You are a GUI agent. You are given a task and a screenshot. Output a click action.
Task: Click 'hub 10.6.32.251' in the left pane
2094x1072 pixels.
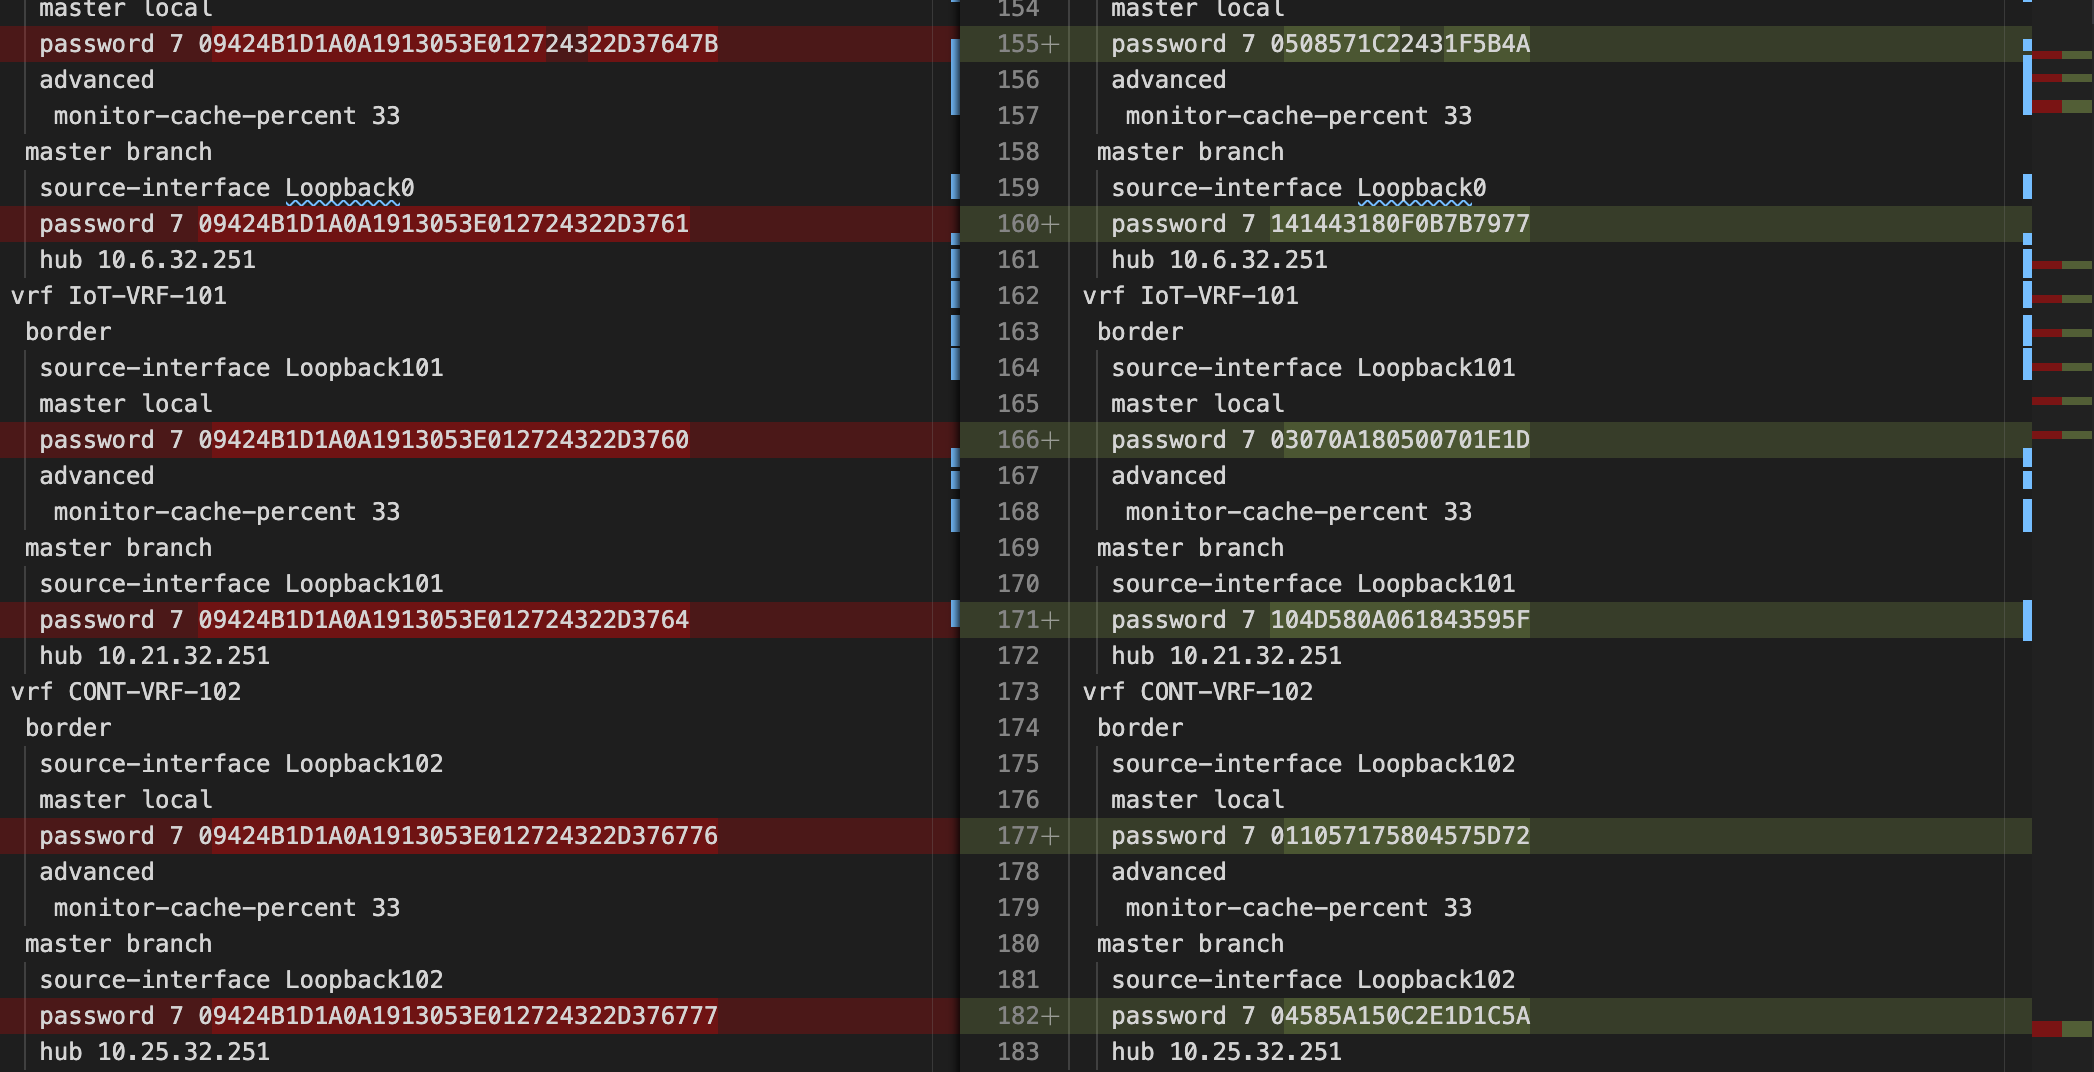[147, 260]
